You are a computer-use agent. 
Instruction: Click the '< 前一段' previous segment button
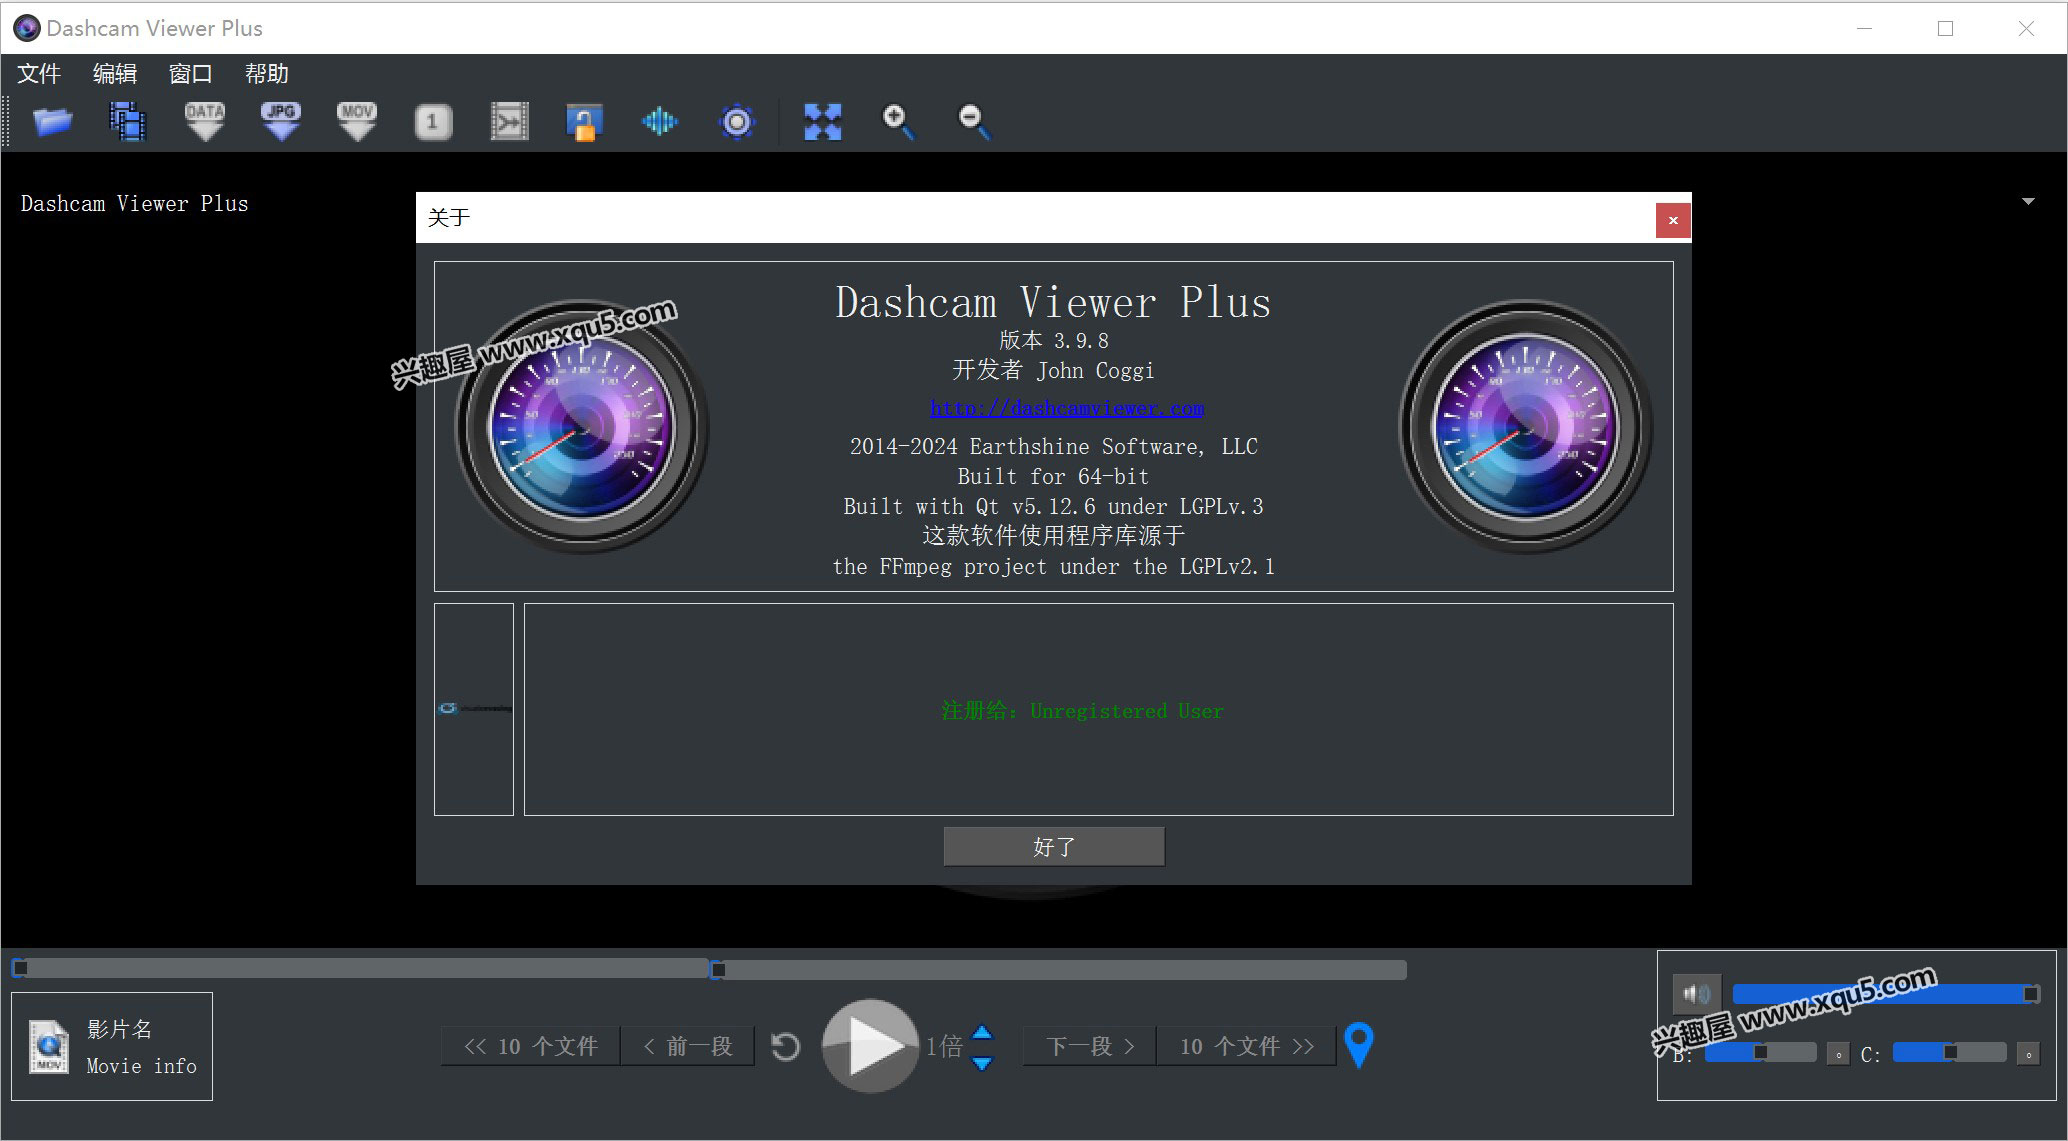(688, 1046)
